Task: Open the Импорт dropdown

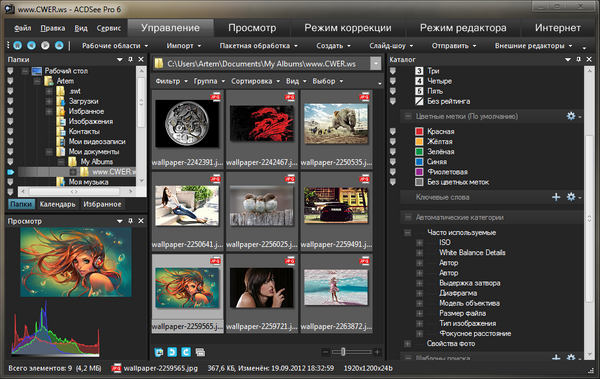Action: 184,46
